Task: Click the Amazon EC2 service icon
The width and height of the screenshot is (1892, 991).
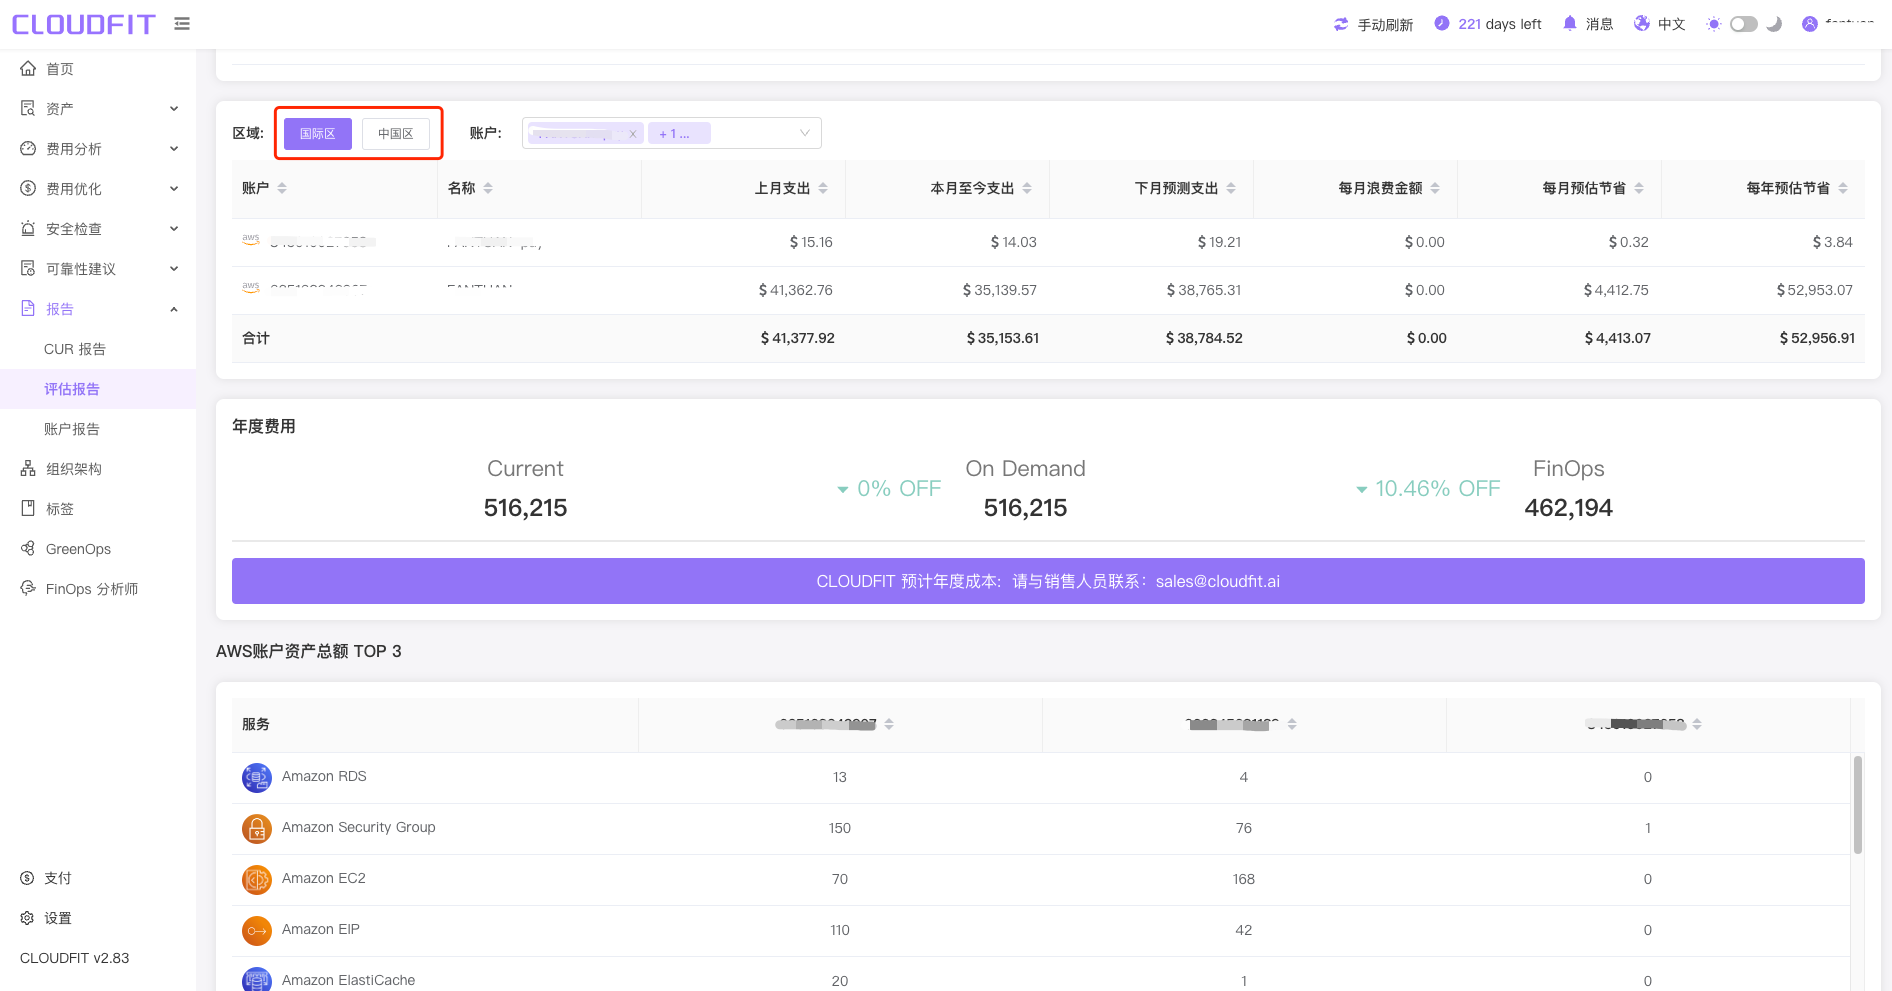Action: [257, 880]
